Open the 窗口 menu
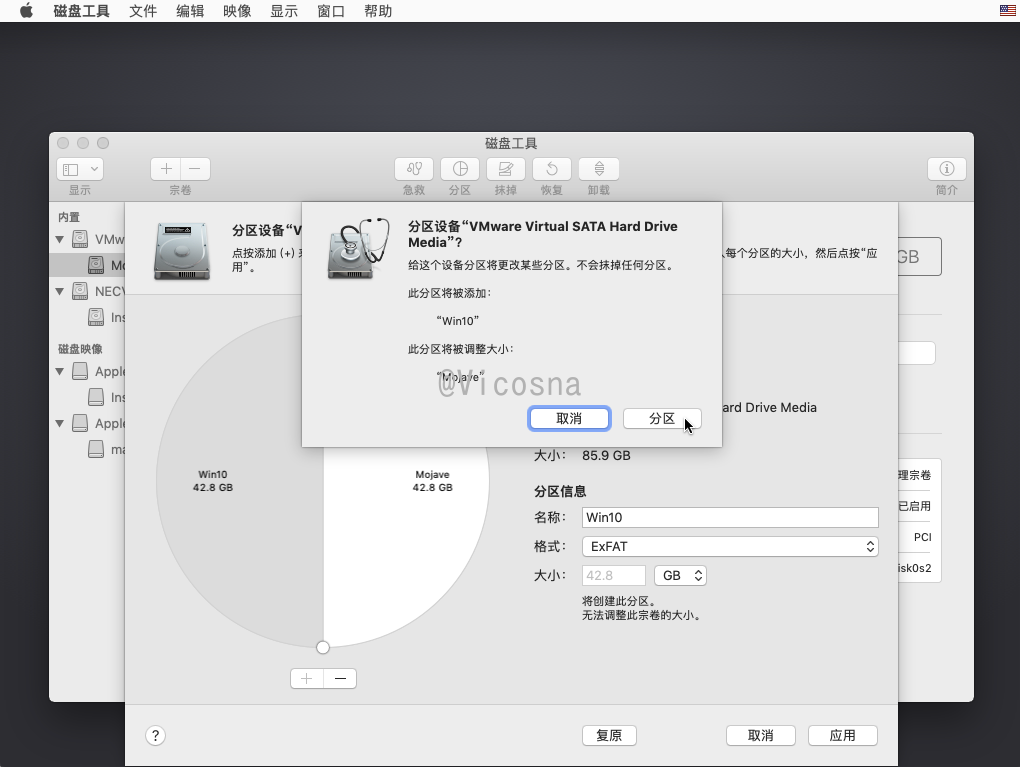Image resolution: width=1020 pixels, height=767 pixels. click(330, 11)
